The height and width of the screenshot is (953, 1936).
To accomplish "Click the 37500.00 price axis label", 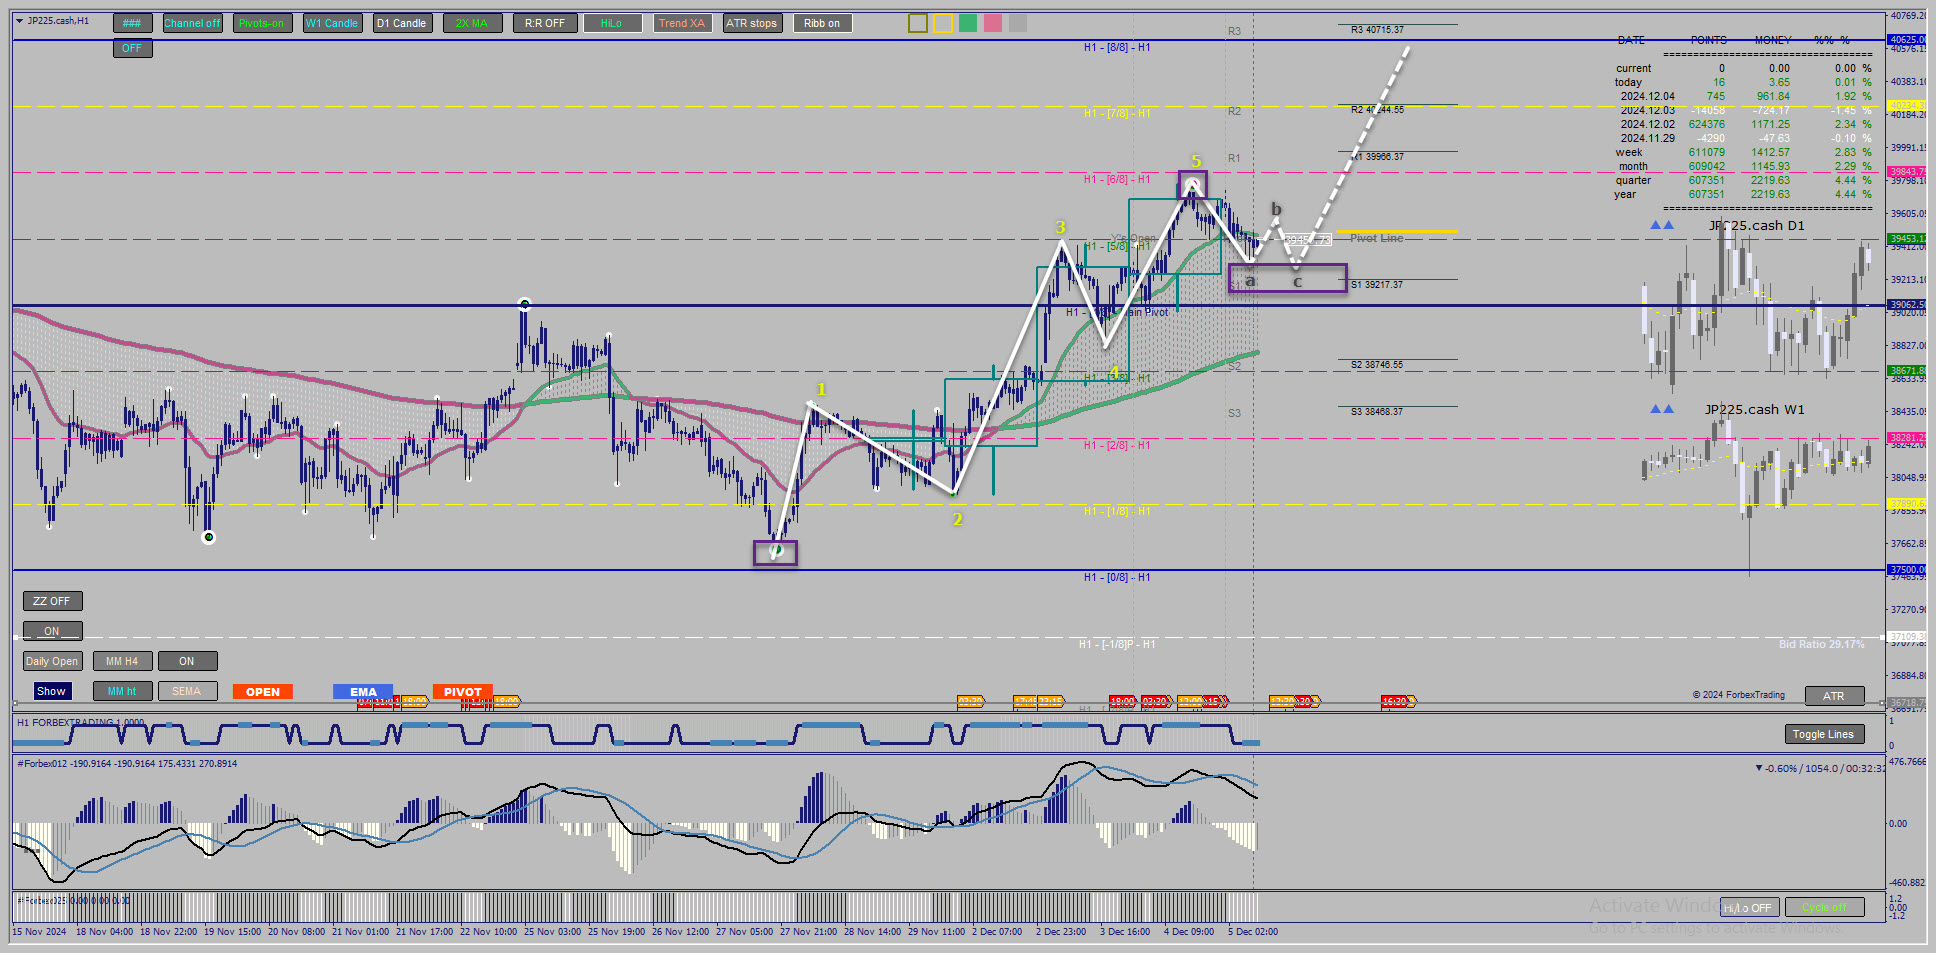I will pyautogui.click(x=1906, y=570).
